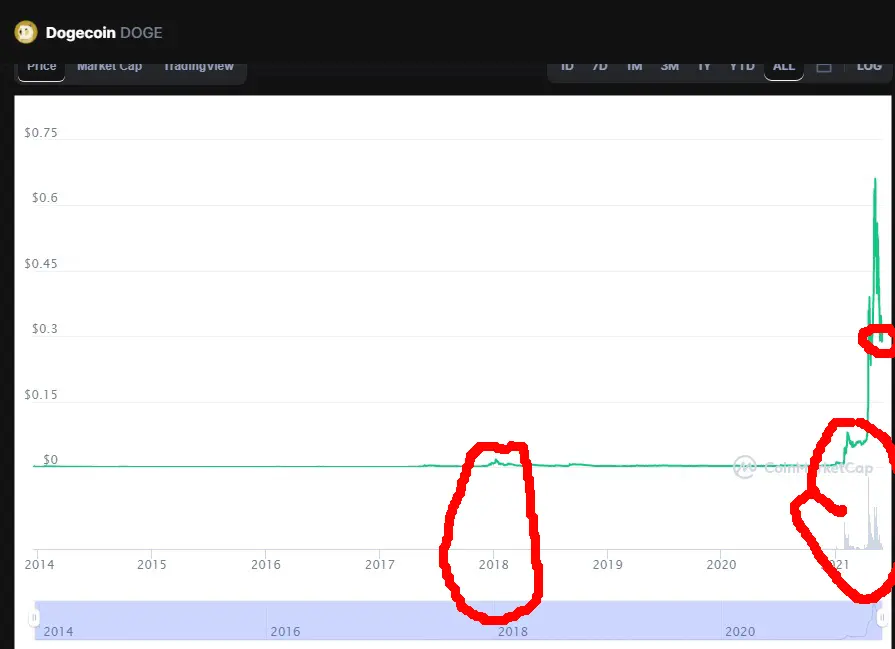Viewport: 895px width, 649px height.
Task: Click the 2016 label in the range navigator
Action: pyautogui.click(x=284, y=631)
